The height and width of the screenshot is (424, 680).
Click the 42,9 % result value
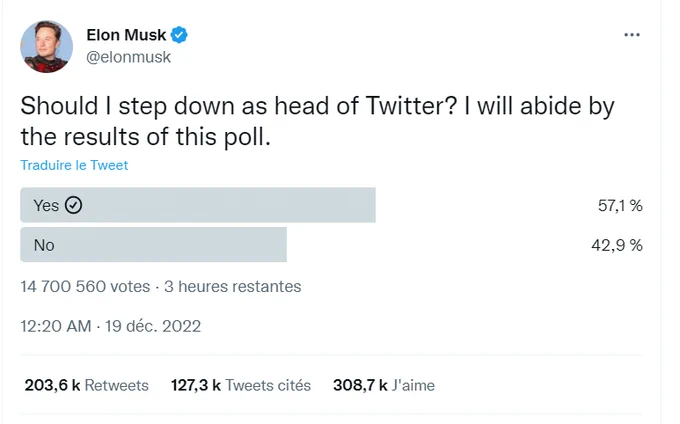pos(617,245)
